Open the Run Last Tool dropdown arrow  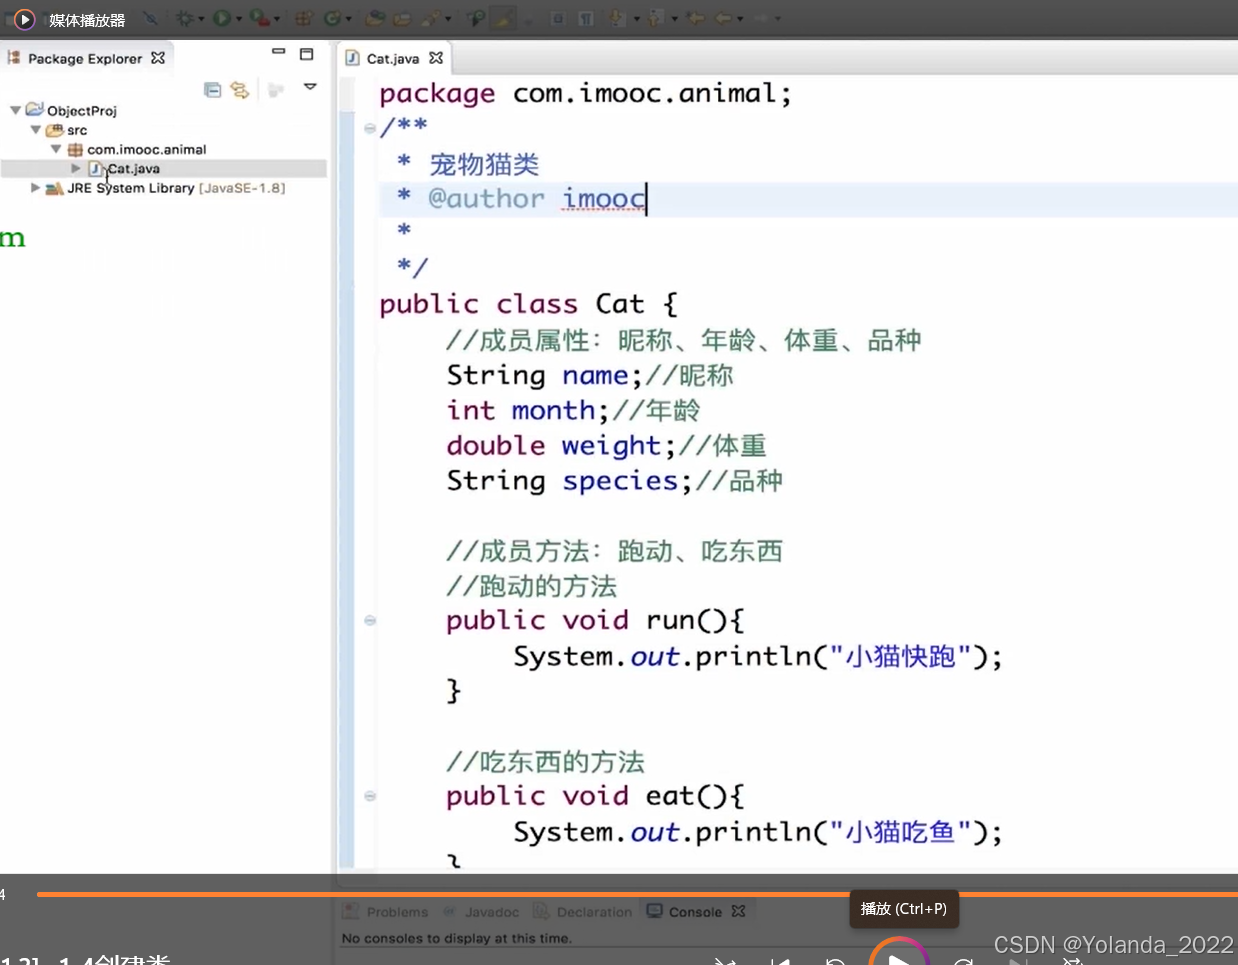[x=276, y=19]
